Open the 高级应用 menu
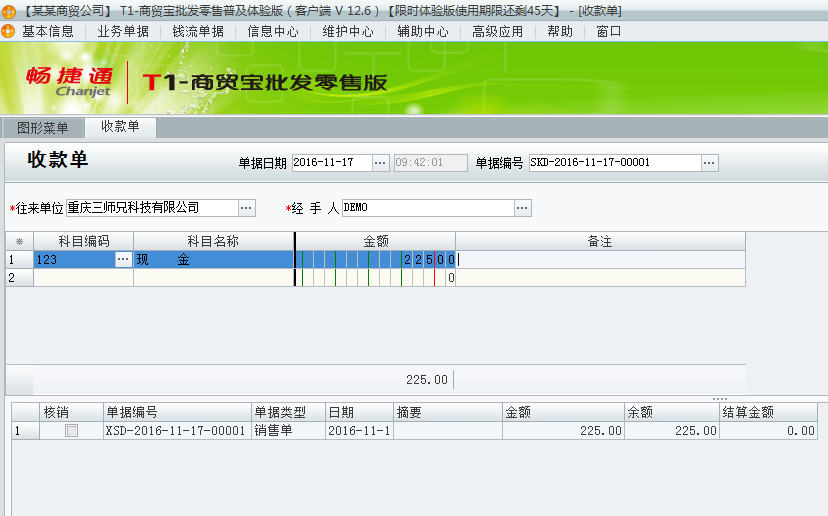Screen dimensions: 828x516 [x=497, y=31]
